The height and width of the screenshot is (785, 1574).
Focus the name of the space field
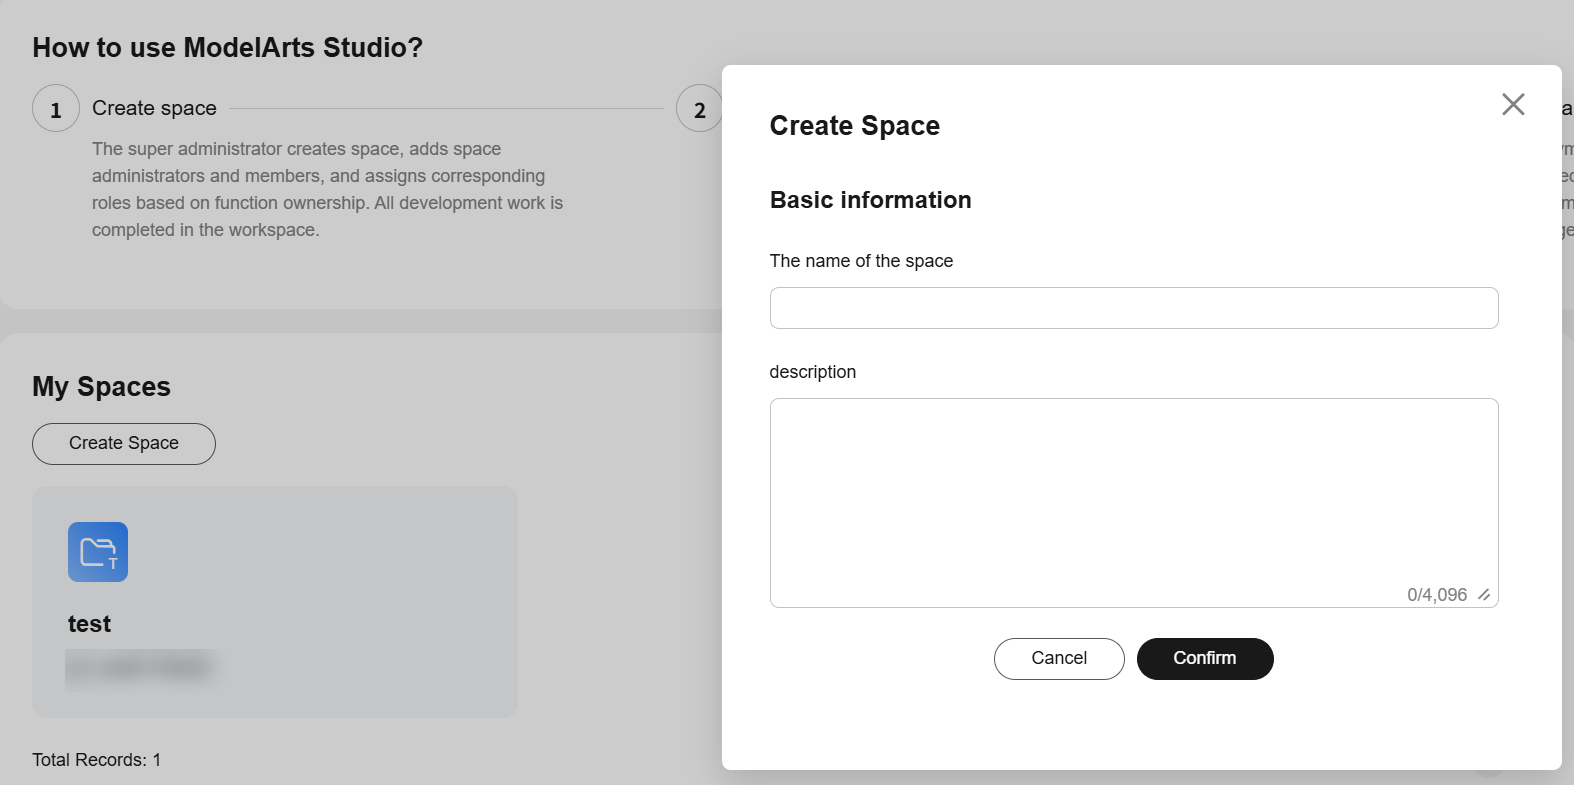pyautogui.click(x=1133, y=308)
